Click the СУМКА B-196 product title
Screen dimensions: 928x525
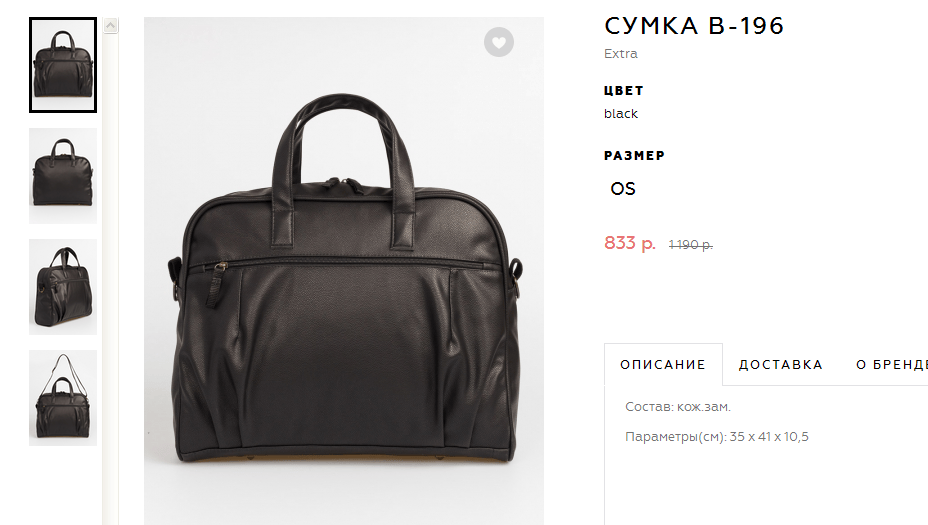click(694, 26)
